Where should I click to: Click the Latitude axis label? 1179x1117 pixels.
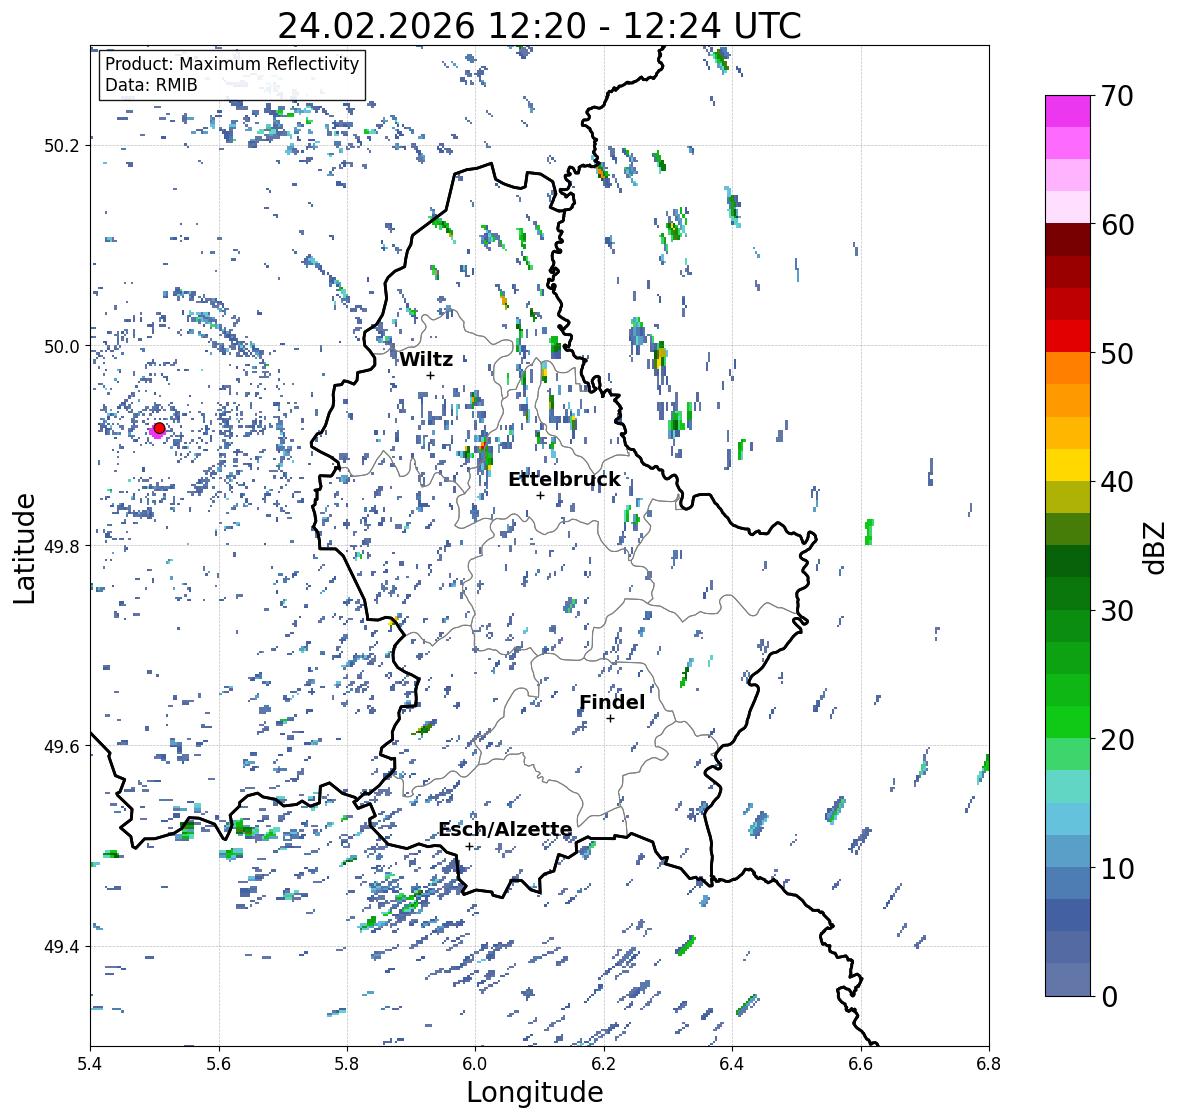[24, 548]
